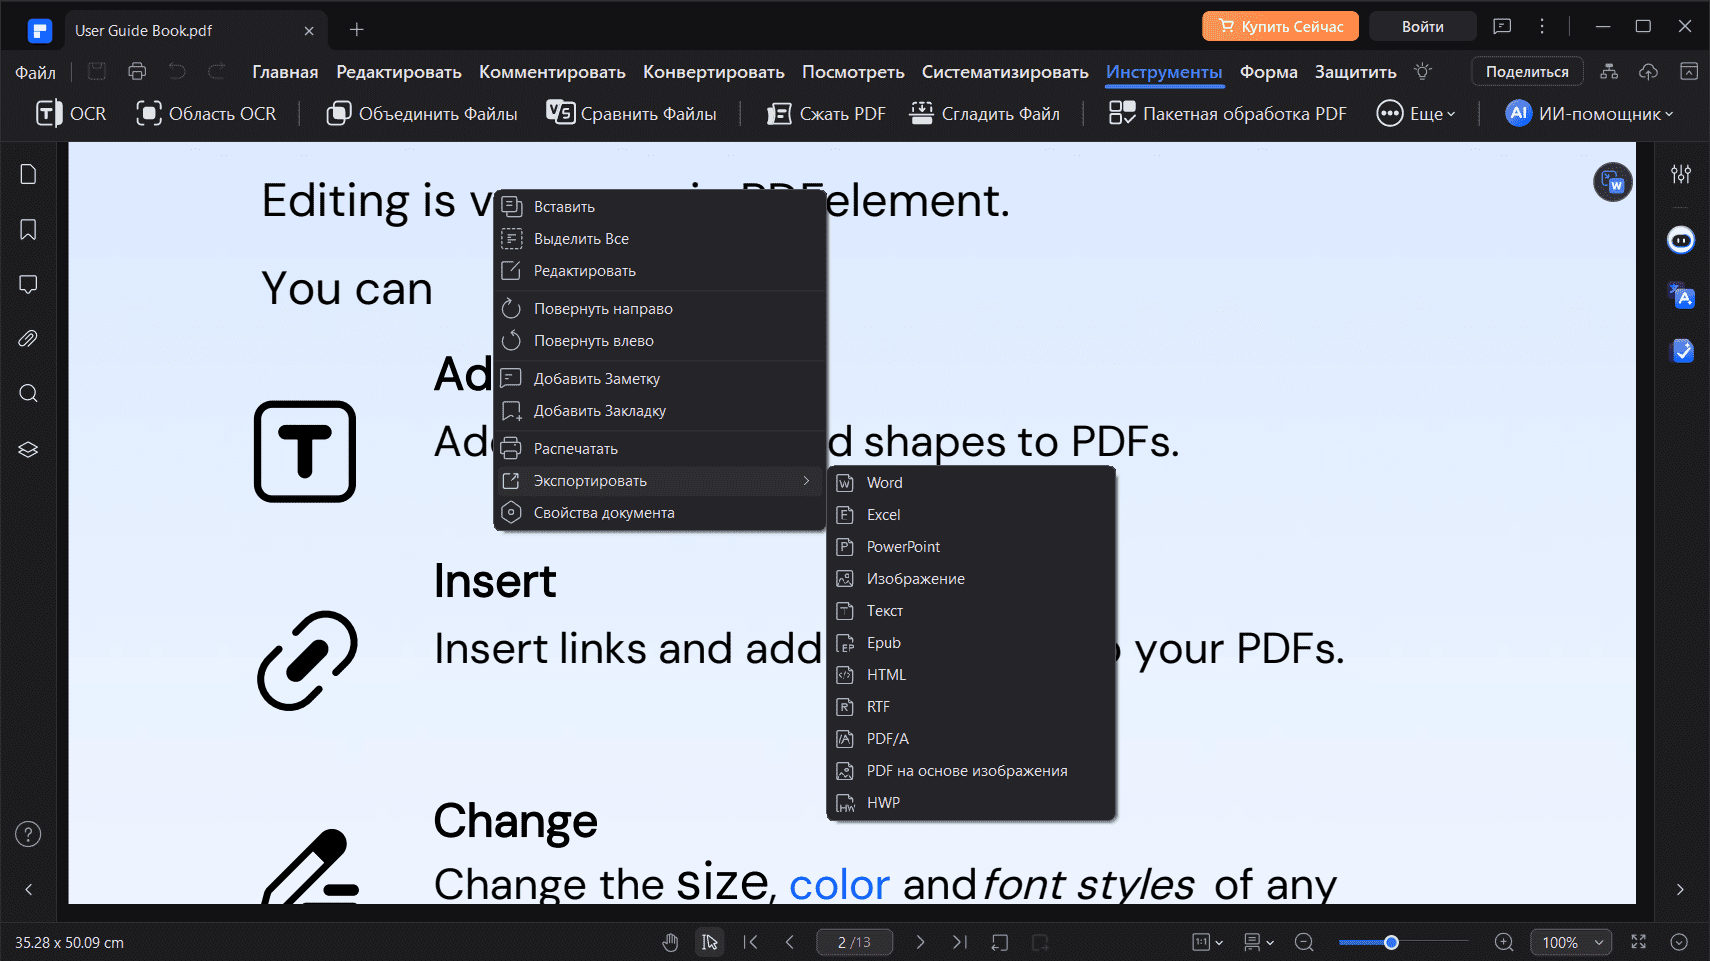Export to Word from the submenu
The height and width of the screenshot is (961, 1710).
pyautogui.click(x=971, y=483)
